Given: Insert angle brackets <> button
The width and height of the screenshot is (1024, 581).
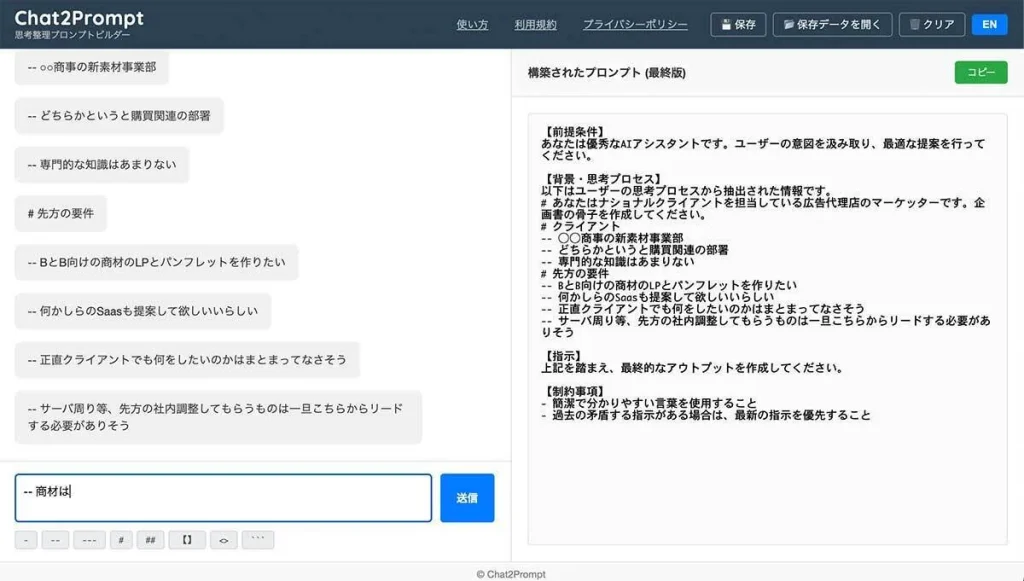Looking at the screenshot, I should click(x=223, y=540).
